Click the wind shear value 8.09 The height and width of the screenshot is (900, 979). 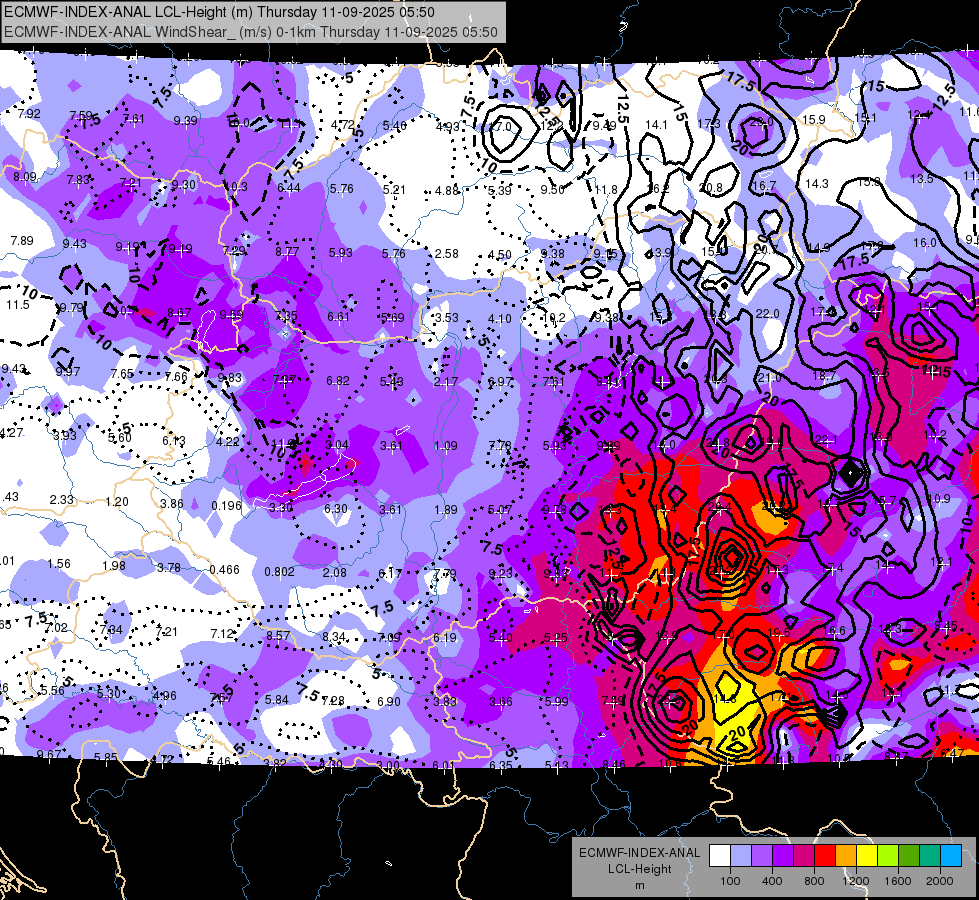pyautogui.click(x=25, y=177)
